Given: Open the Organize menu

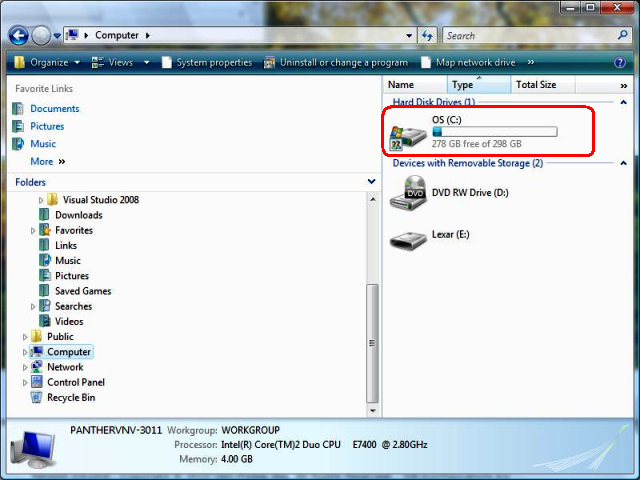Looking at the screenshot, I should (x=48, y=62).
